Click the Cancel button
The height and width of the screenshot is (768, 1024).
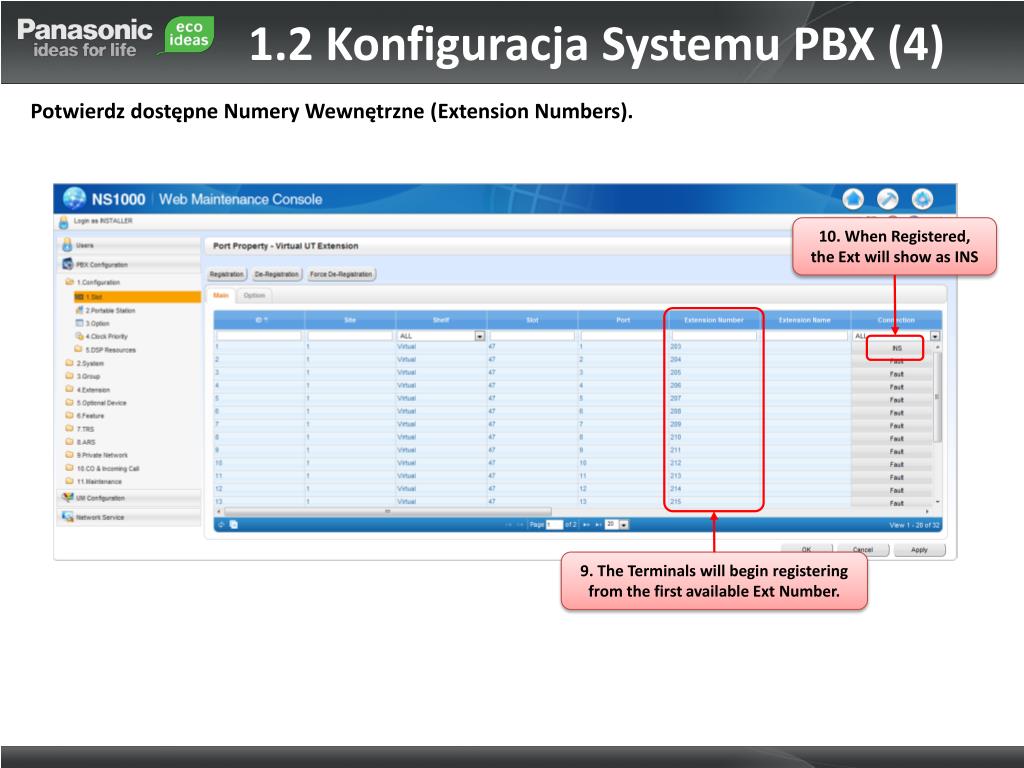click(863, 550)
